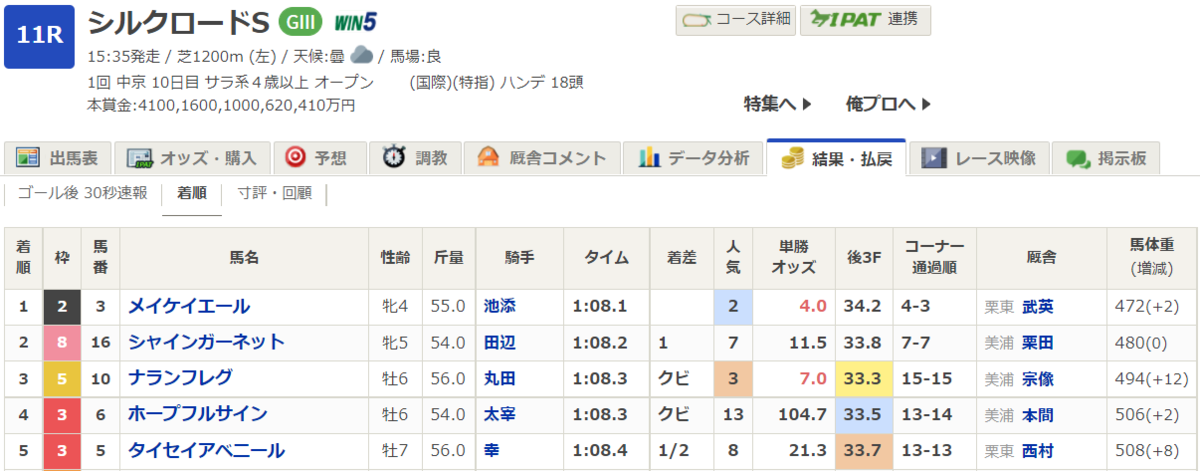This screenshot has height=471, width=1200.
Task: Follow the 特集へ link
Action: pos(777,103)
